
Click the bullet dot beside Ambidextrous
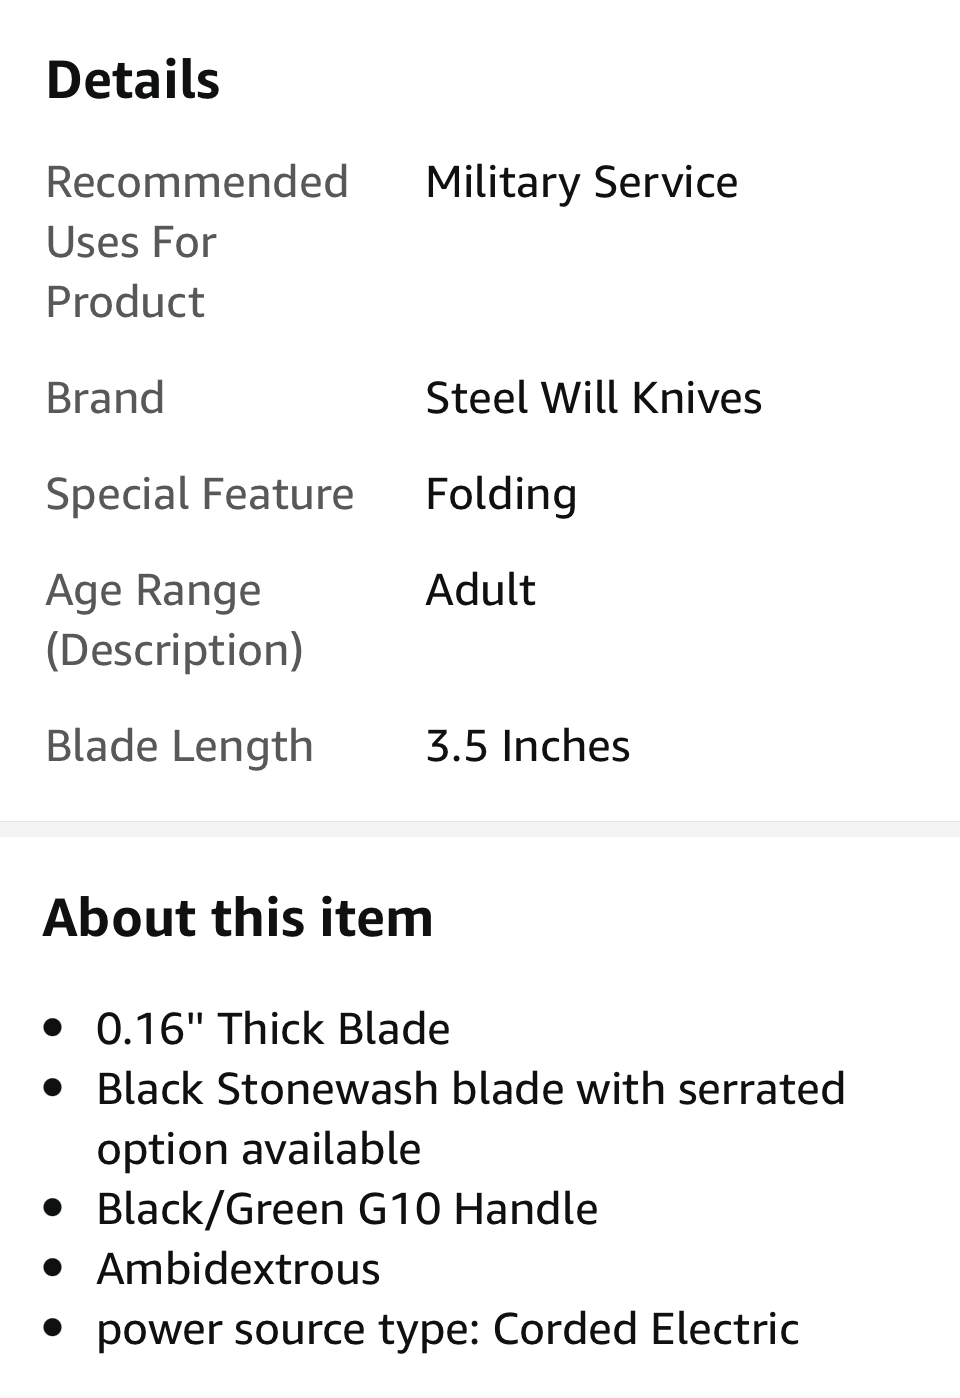[54, 1268]
